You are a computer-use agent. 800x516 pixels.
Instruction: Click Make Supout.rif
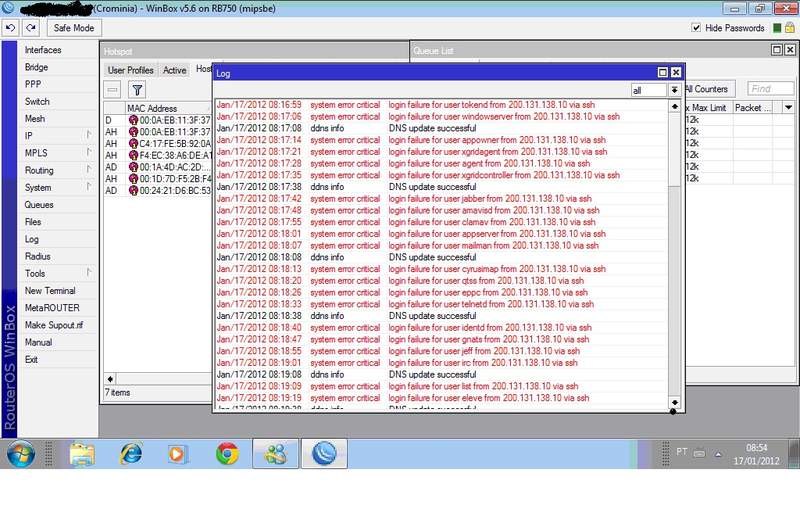click(54, 325)
